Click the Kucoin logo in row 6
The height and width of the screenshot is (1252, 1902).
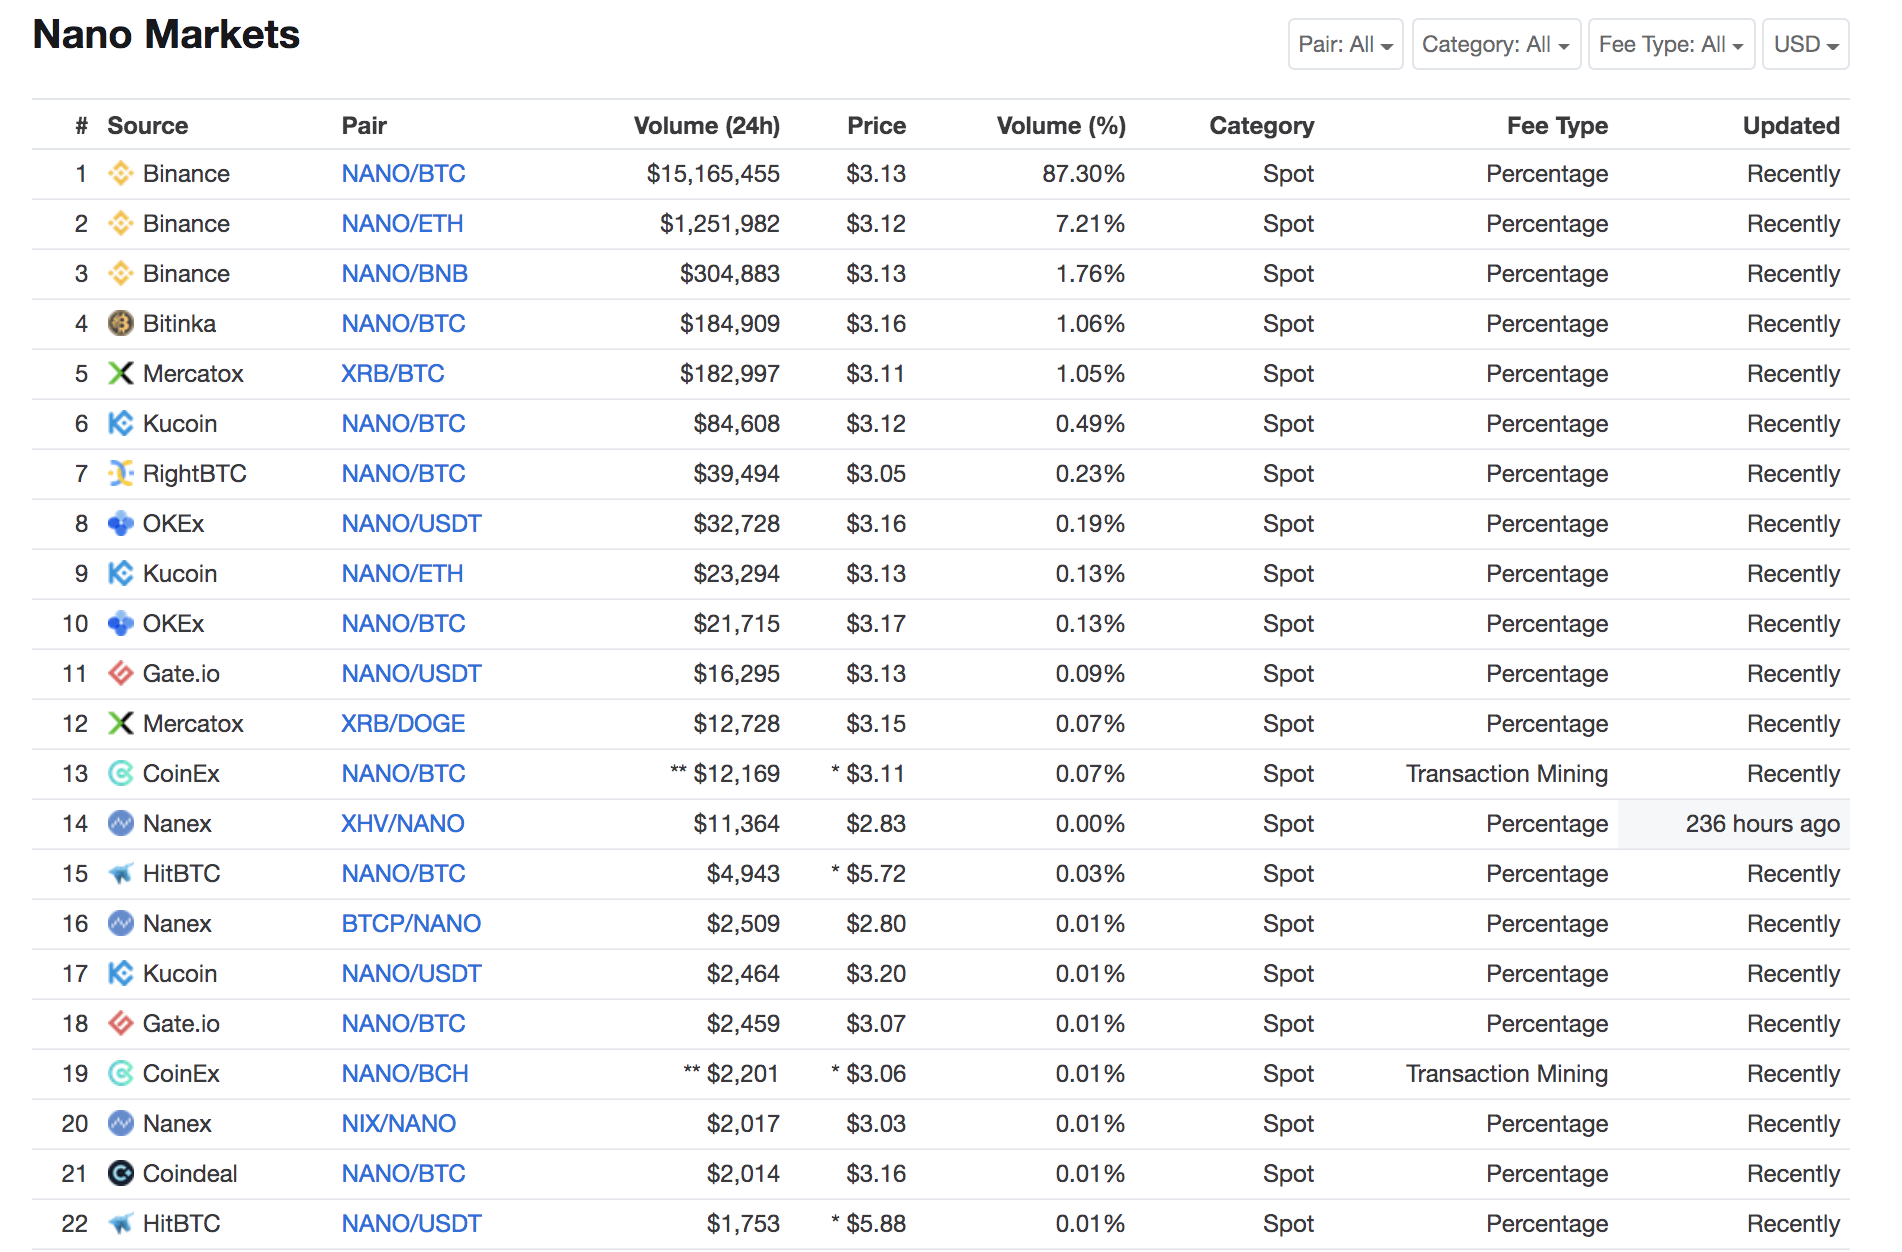coord(121,424)
